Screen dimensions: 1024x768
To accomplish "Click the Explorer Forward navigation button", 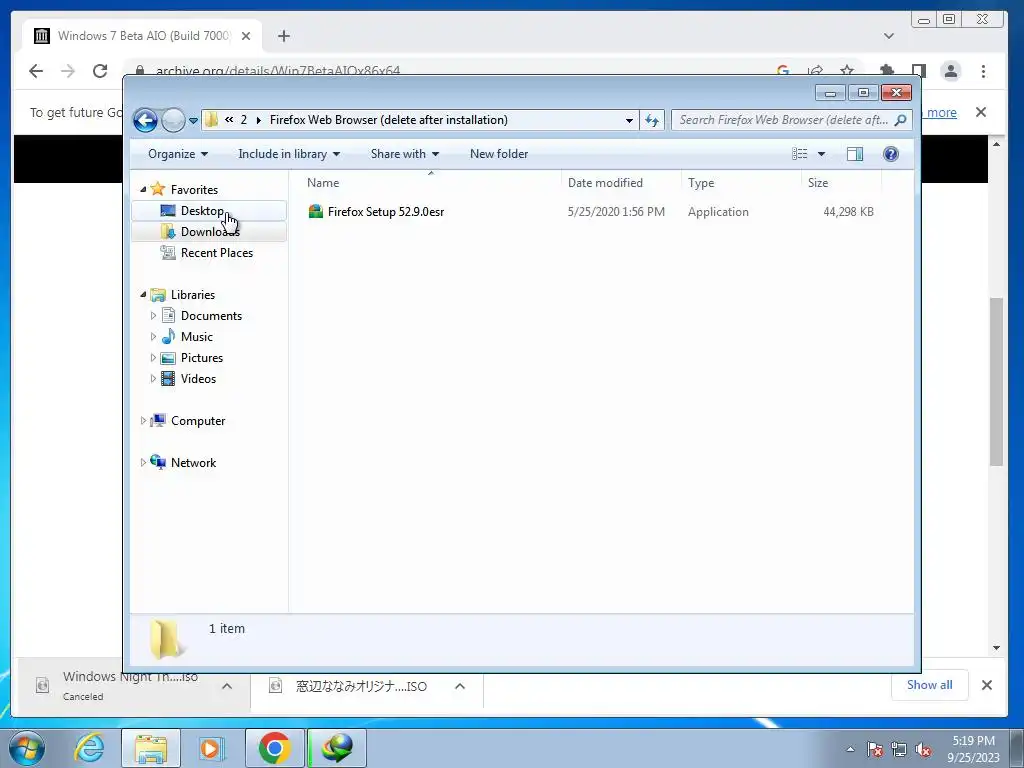I will pyautogui.click(x=173, y=120).
